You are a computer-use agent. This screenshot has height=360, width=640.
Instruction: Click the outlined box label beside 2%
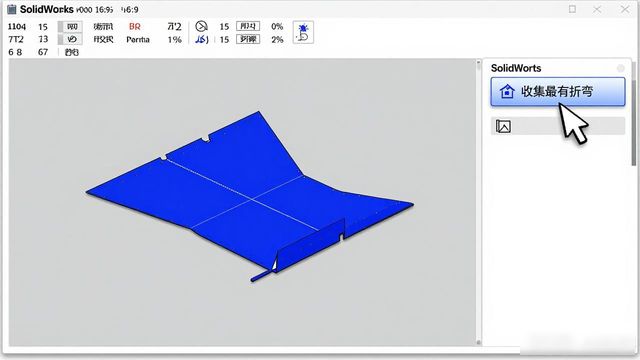[248, 39]
